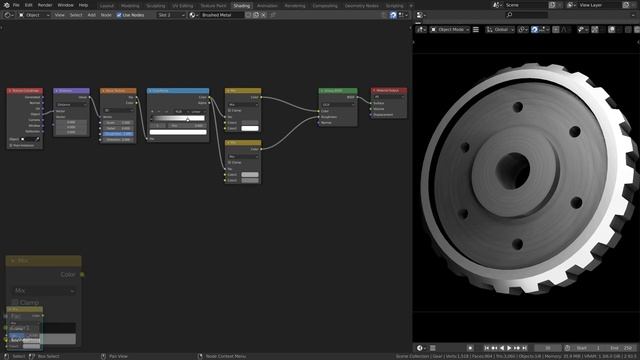The height and width of the screenshot is (360, 640).
Task: Toggle viewport overlays icon
Action: 611,29
